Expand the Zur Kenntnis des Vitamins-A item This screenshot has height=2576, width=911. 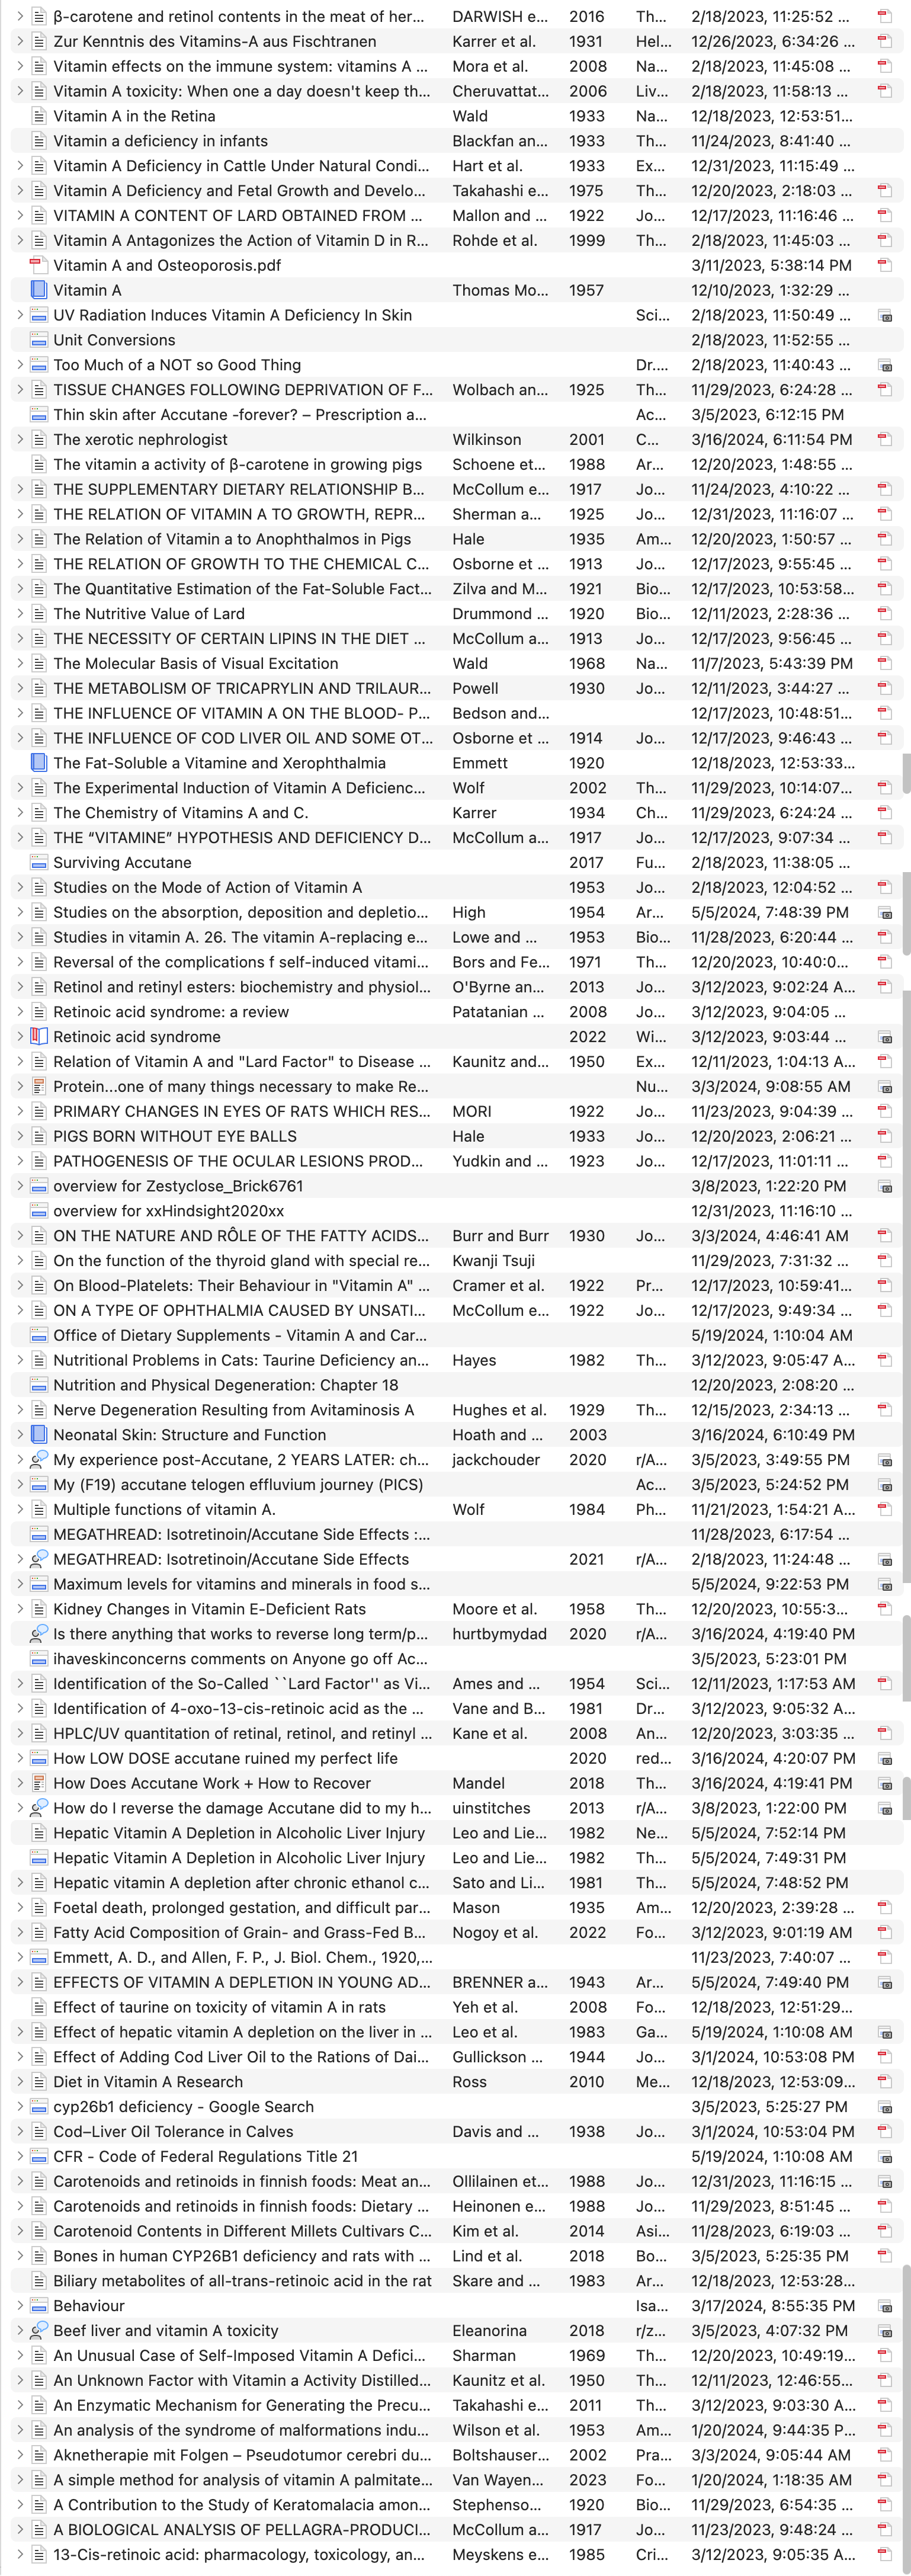coord(19,41)
